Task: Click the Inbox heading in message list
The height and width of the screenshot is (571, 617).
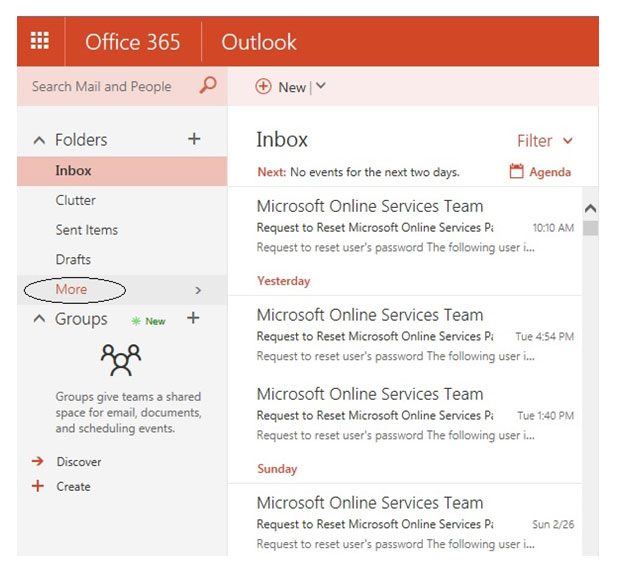Action: point(282,140)
